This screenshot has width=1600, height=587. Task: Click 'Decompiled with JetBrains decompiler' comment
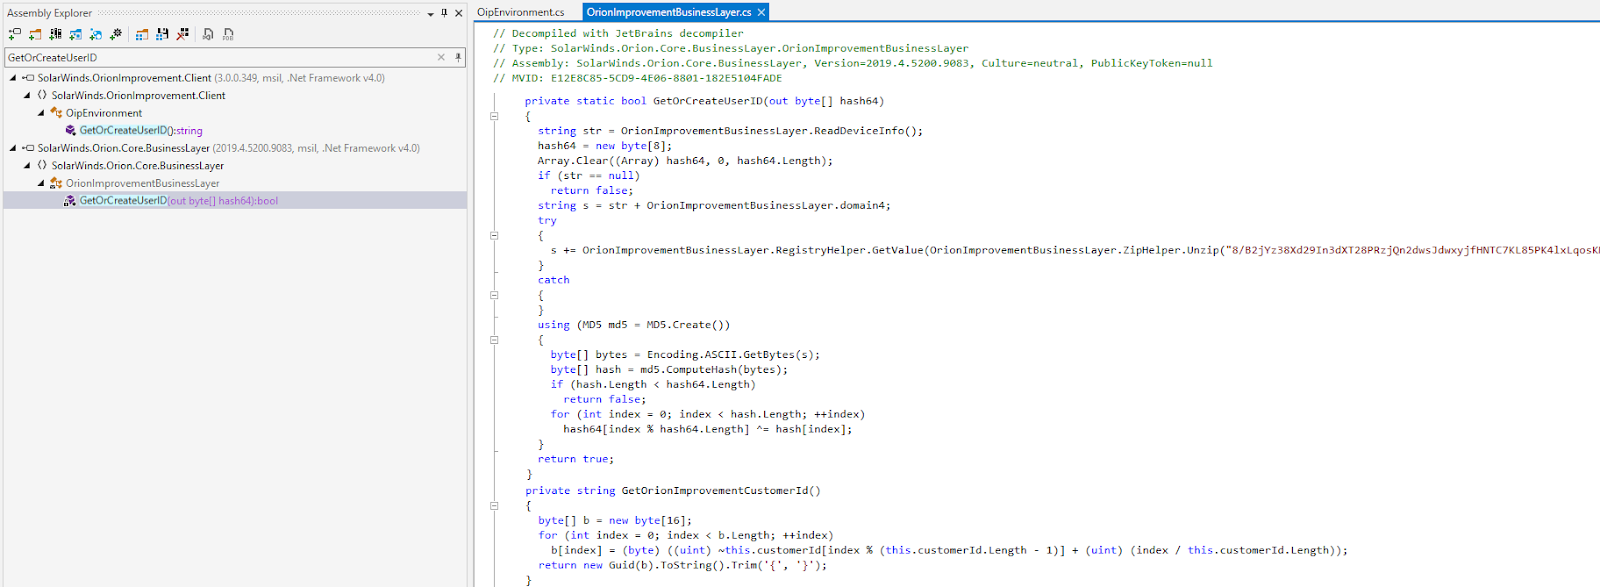click(627, 33)
